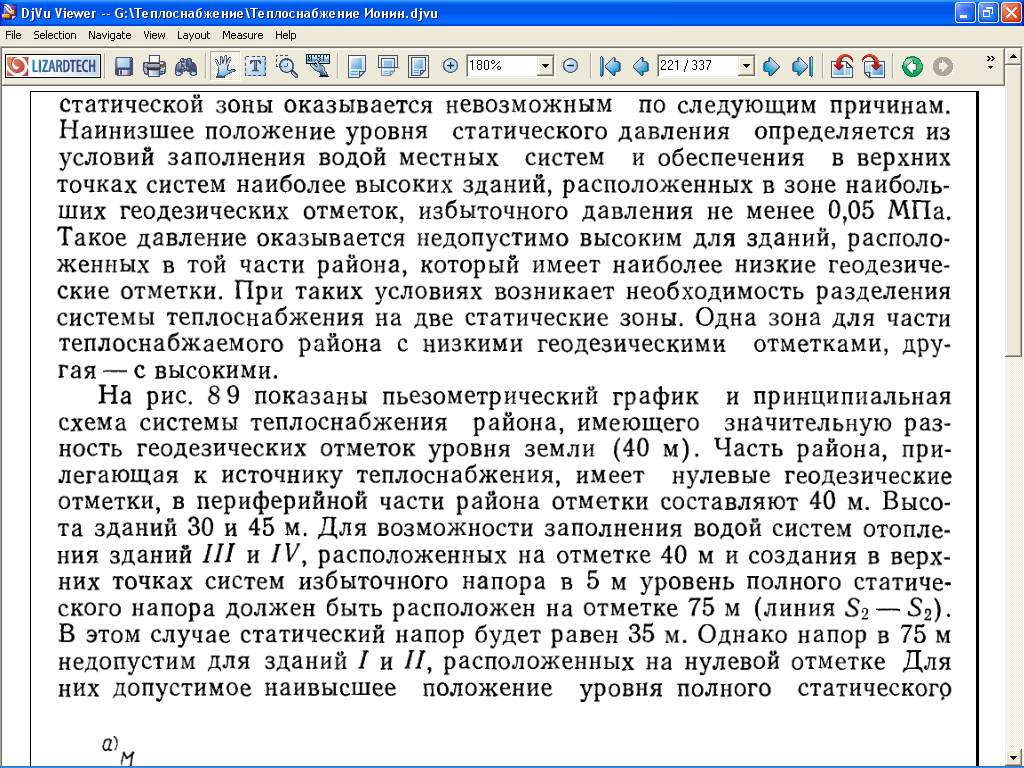
Task: Open the Selection menu
Action: tap(55, 35)
